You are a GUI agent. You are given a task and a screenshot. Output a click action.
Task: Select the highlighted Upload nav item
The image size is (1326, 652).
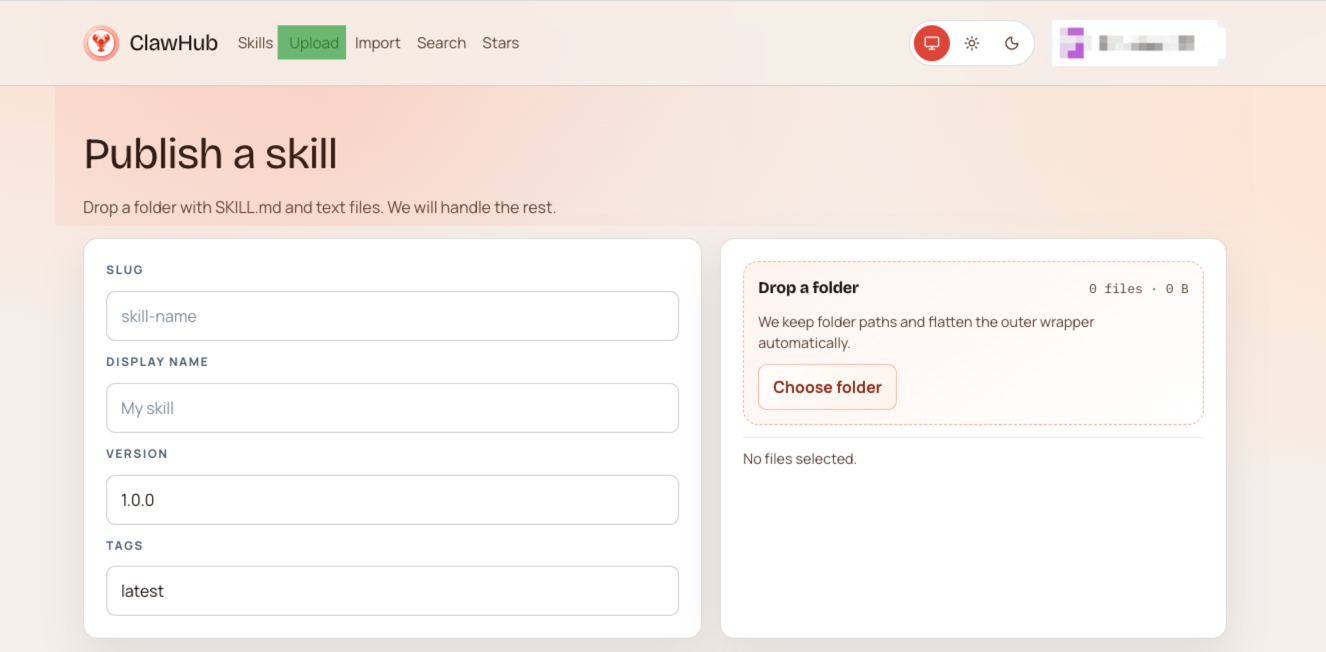313,43
